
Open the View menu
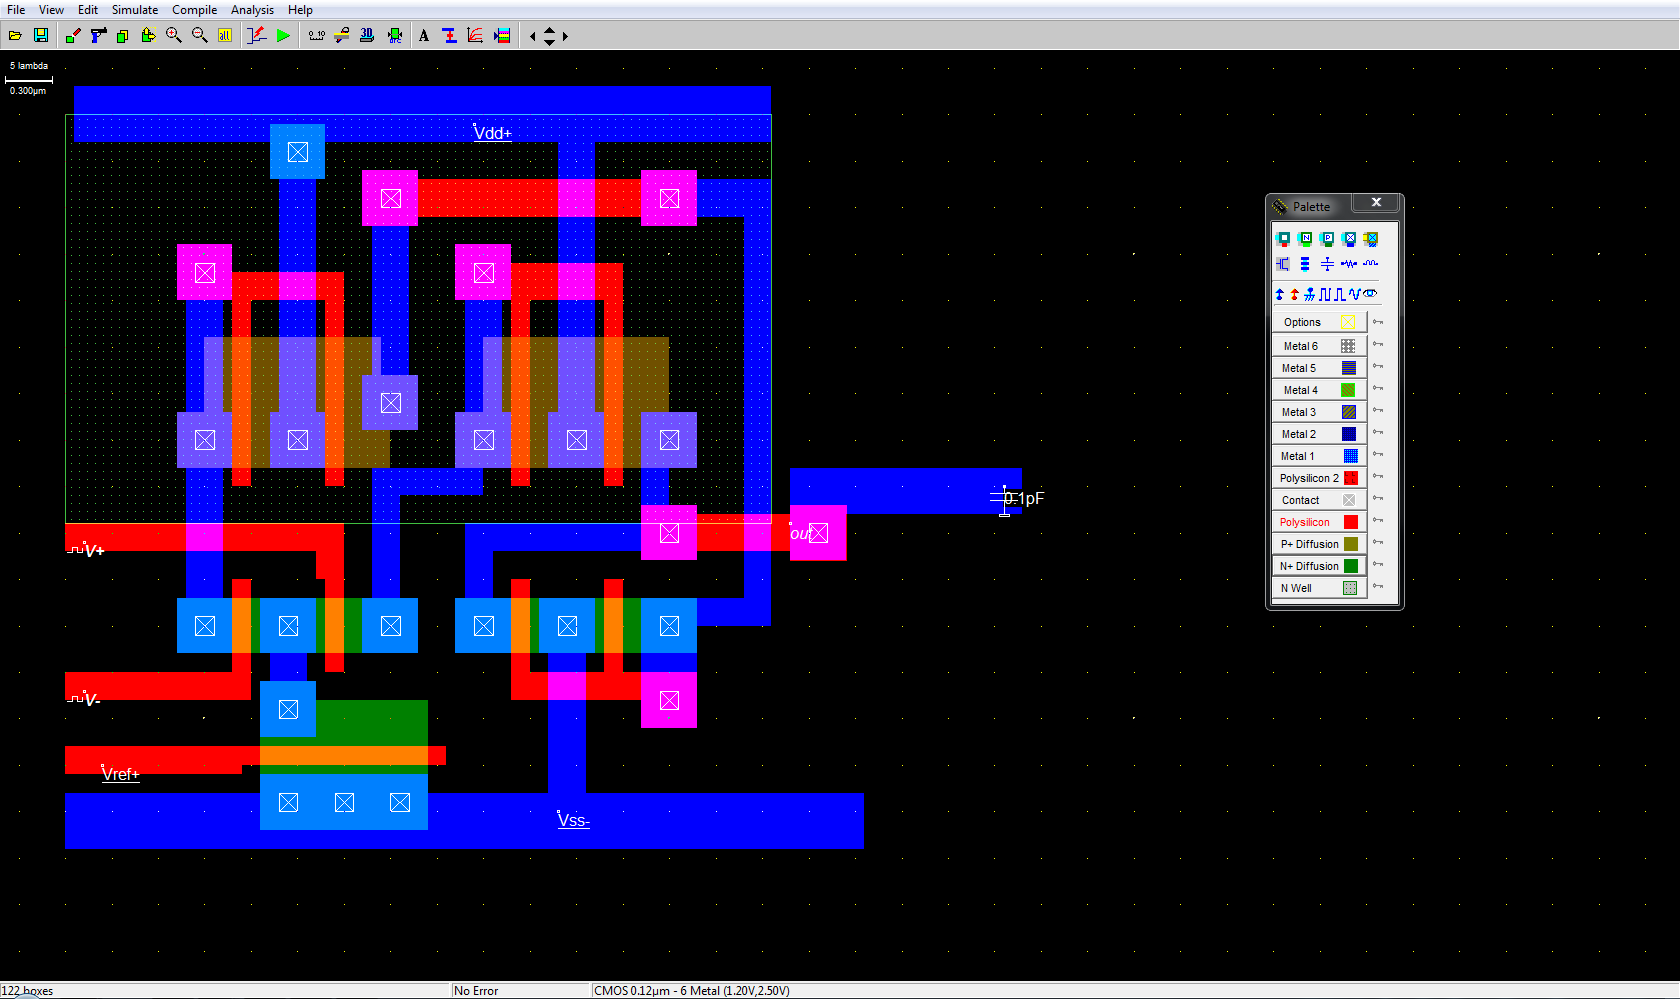(51, 10)
